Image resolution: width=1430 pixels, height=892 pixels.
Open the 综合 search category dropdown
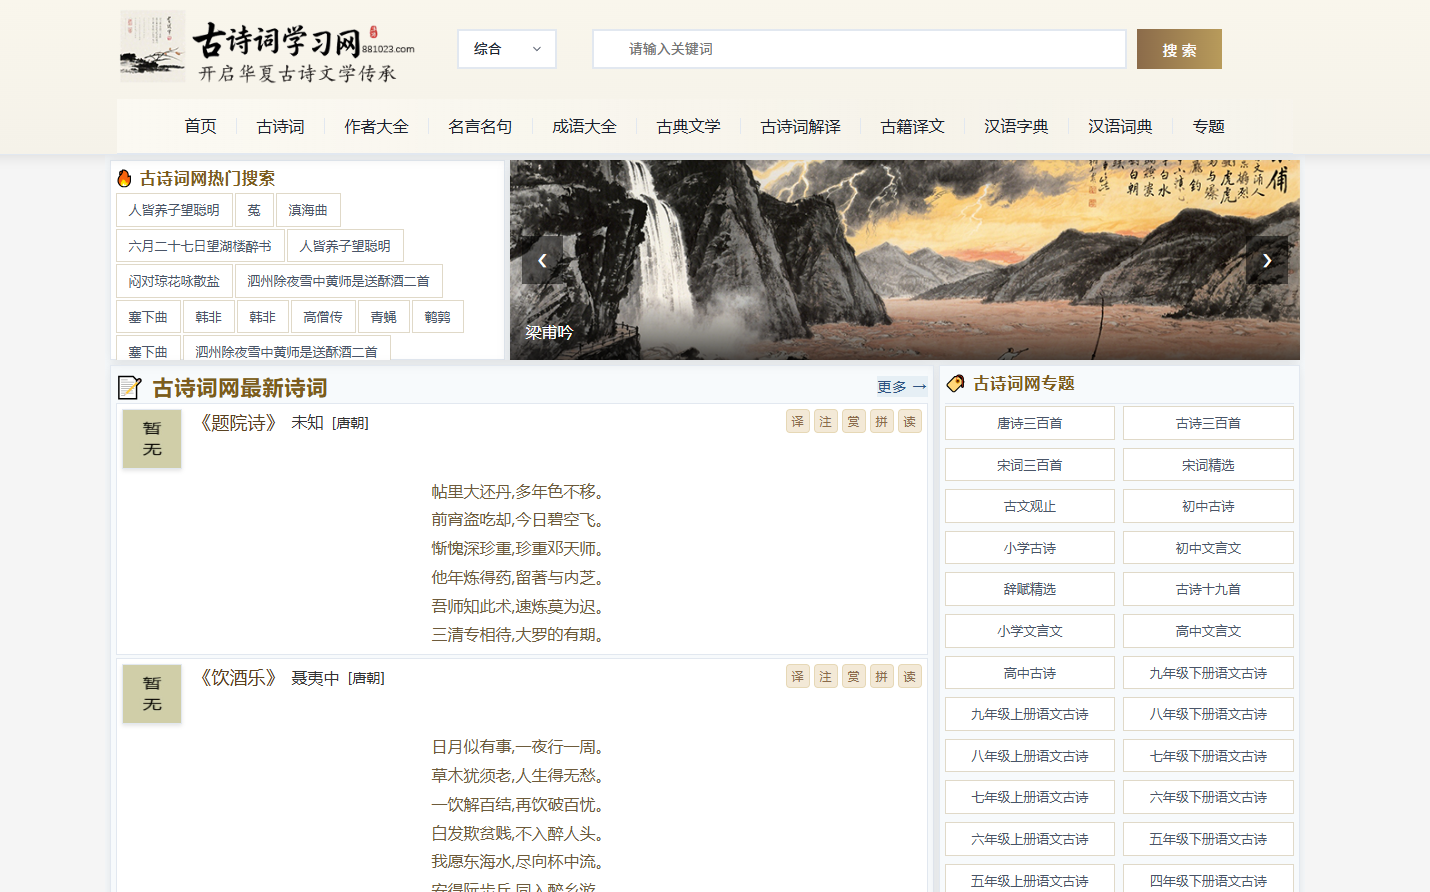click(506, 49)
